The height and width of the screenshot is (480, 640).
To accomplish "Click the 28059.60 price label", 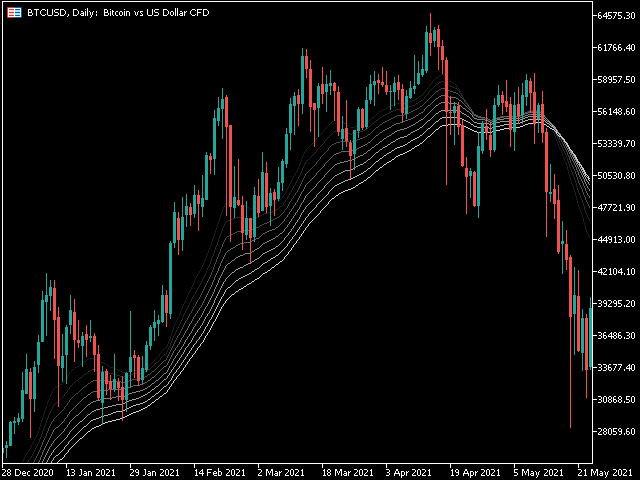I will [616, 431].
